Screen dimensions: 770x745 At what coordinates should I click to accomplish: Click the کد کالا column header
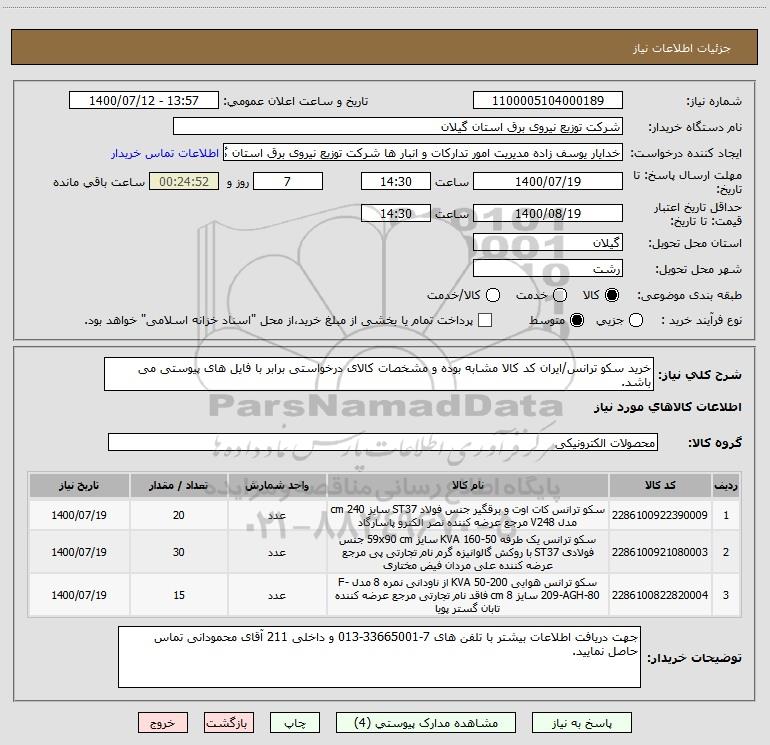(x=660, y=485)
